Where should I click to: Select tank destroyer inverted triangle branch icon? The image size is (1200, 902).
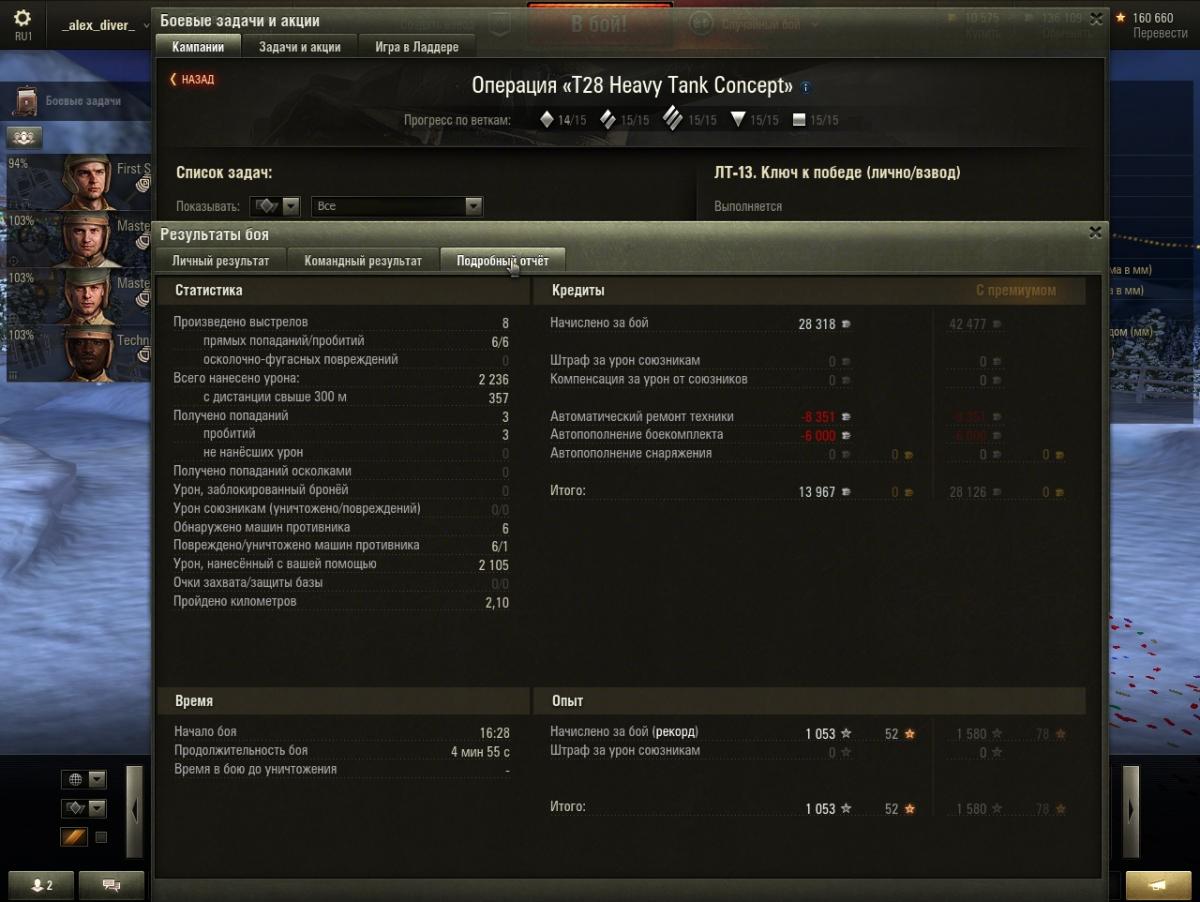coord(738,120)
